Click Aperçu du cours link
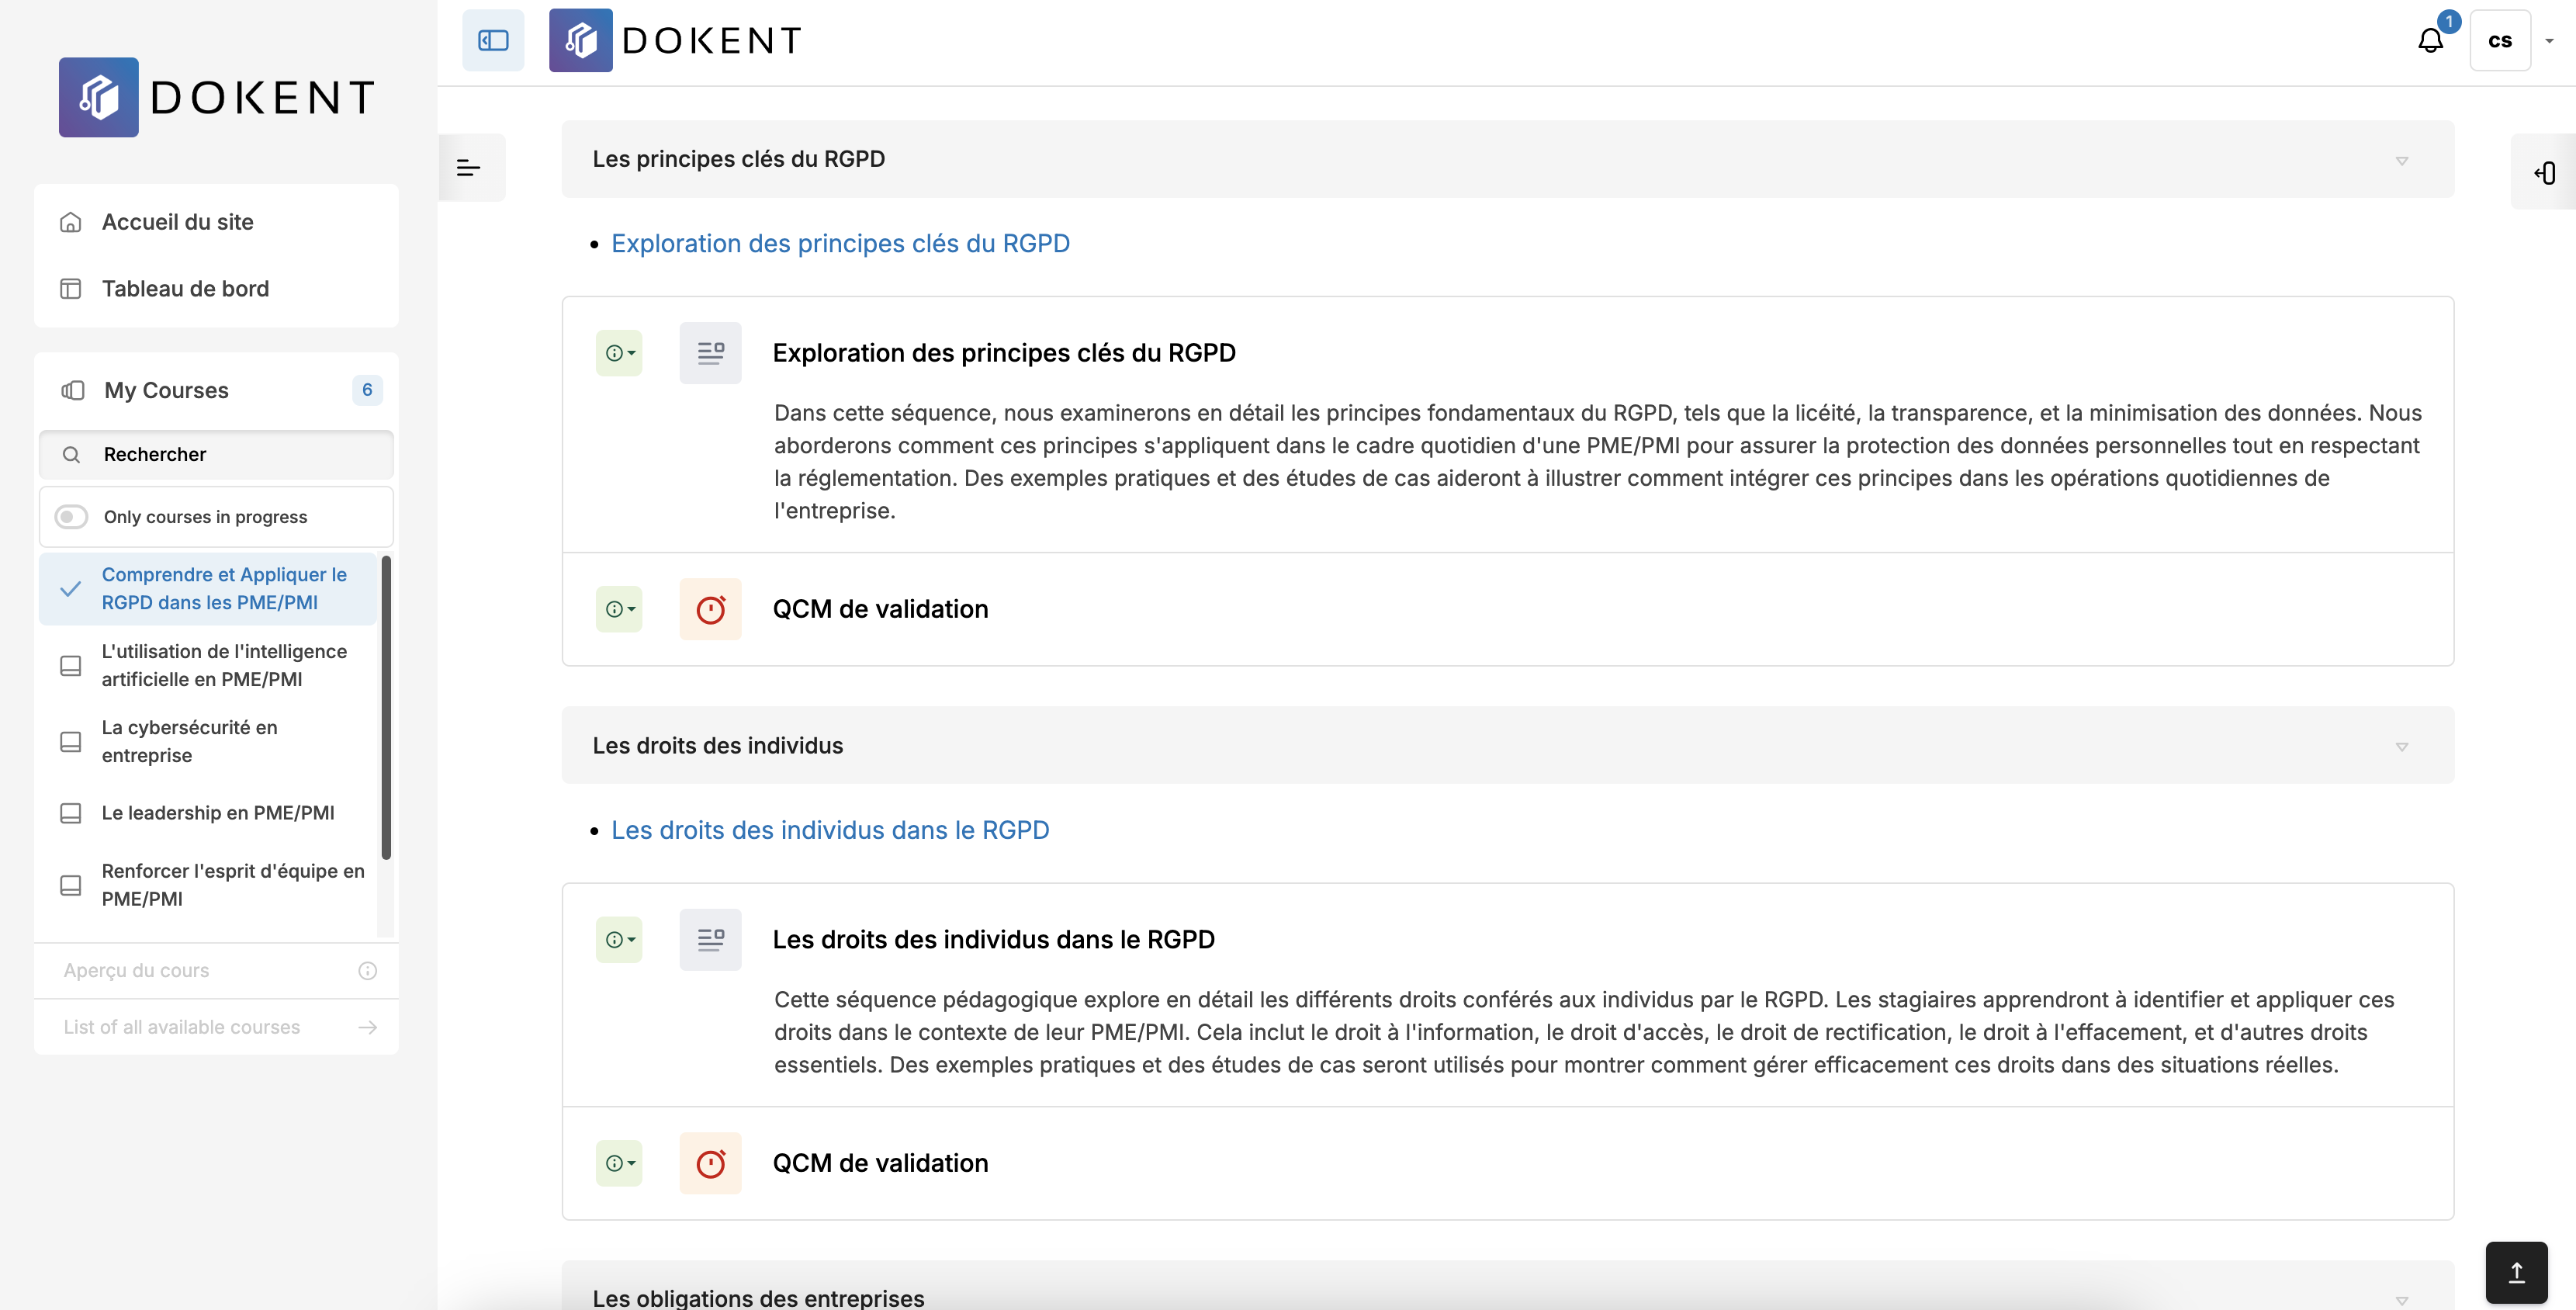This screenshot has height=1310, width=2576. tap(137, 971)
